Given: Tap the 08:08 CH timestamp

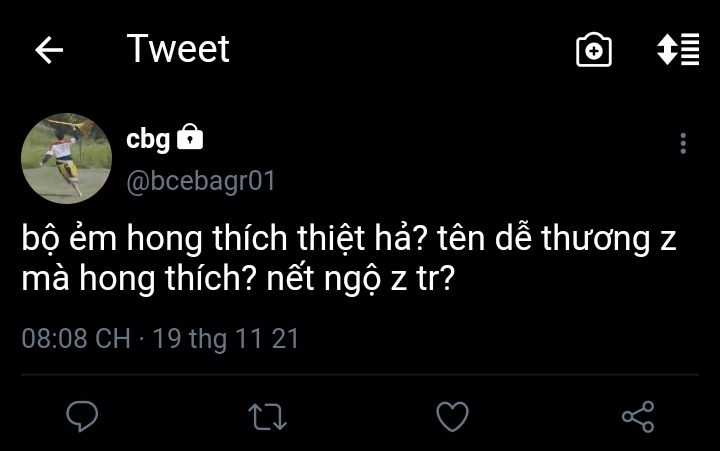Looking at the screenshot, I should coord(76,339).
